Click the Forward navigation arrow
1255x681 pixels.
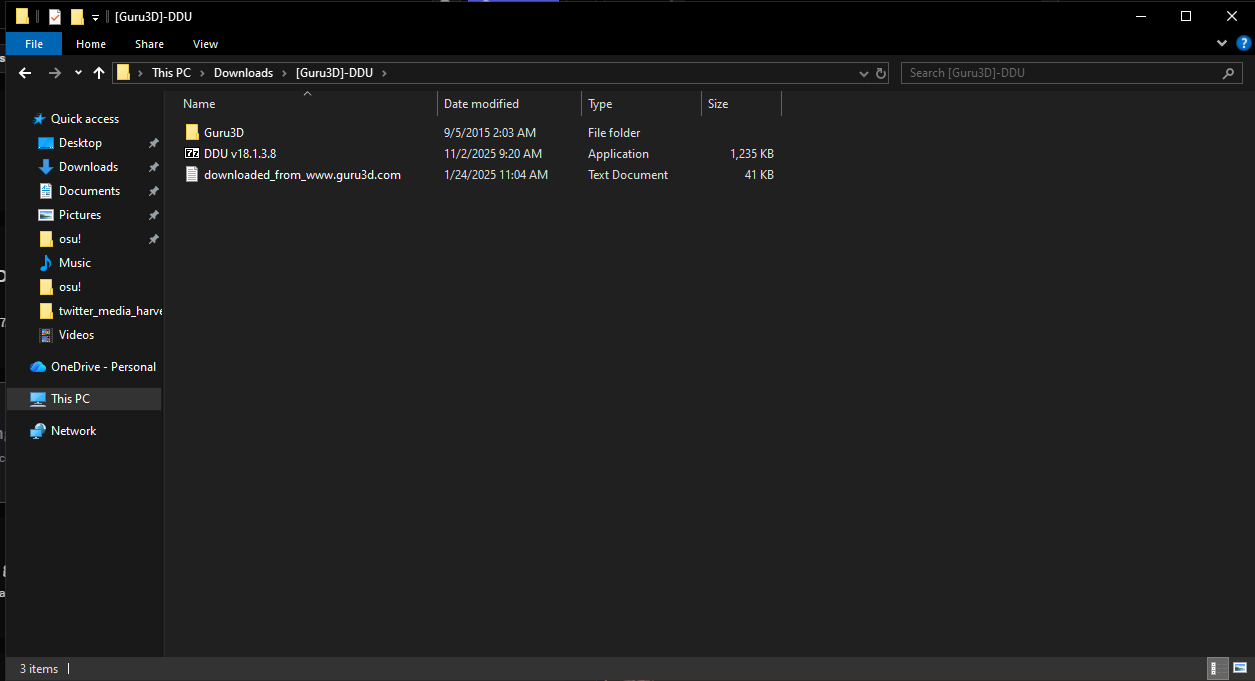point(55,73)
